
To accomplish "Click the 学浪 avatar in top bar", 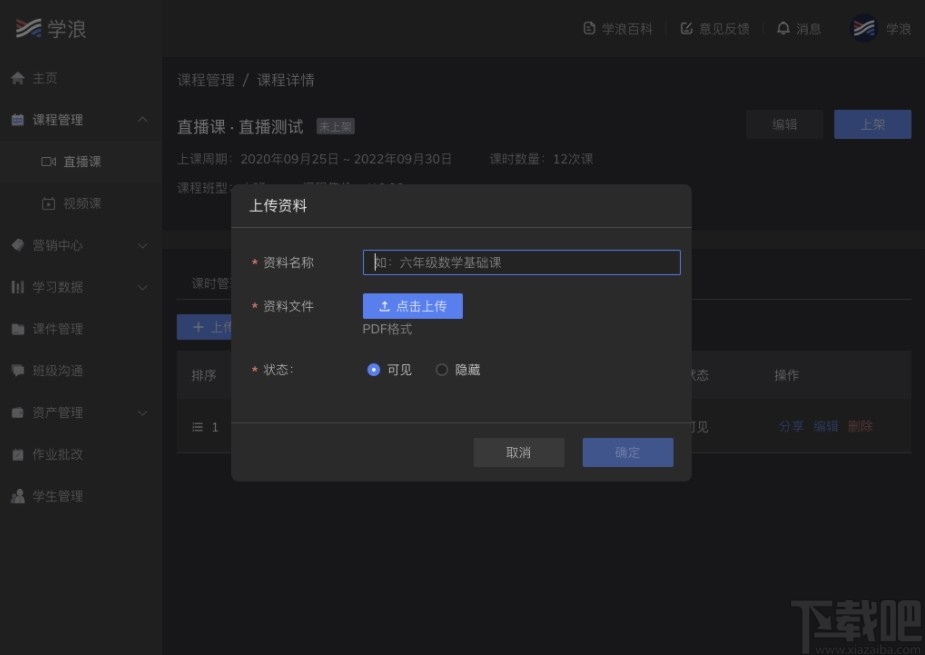I will pyautogui.click(x=861, y=28).
